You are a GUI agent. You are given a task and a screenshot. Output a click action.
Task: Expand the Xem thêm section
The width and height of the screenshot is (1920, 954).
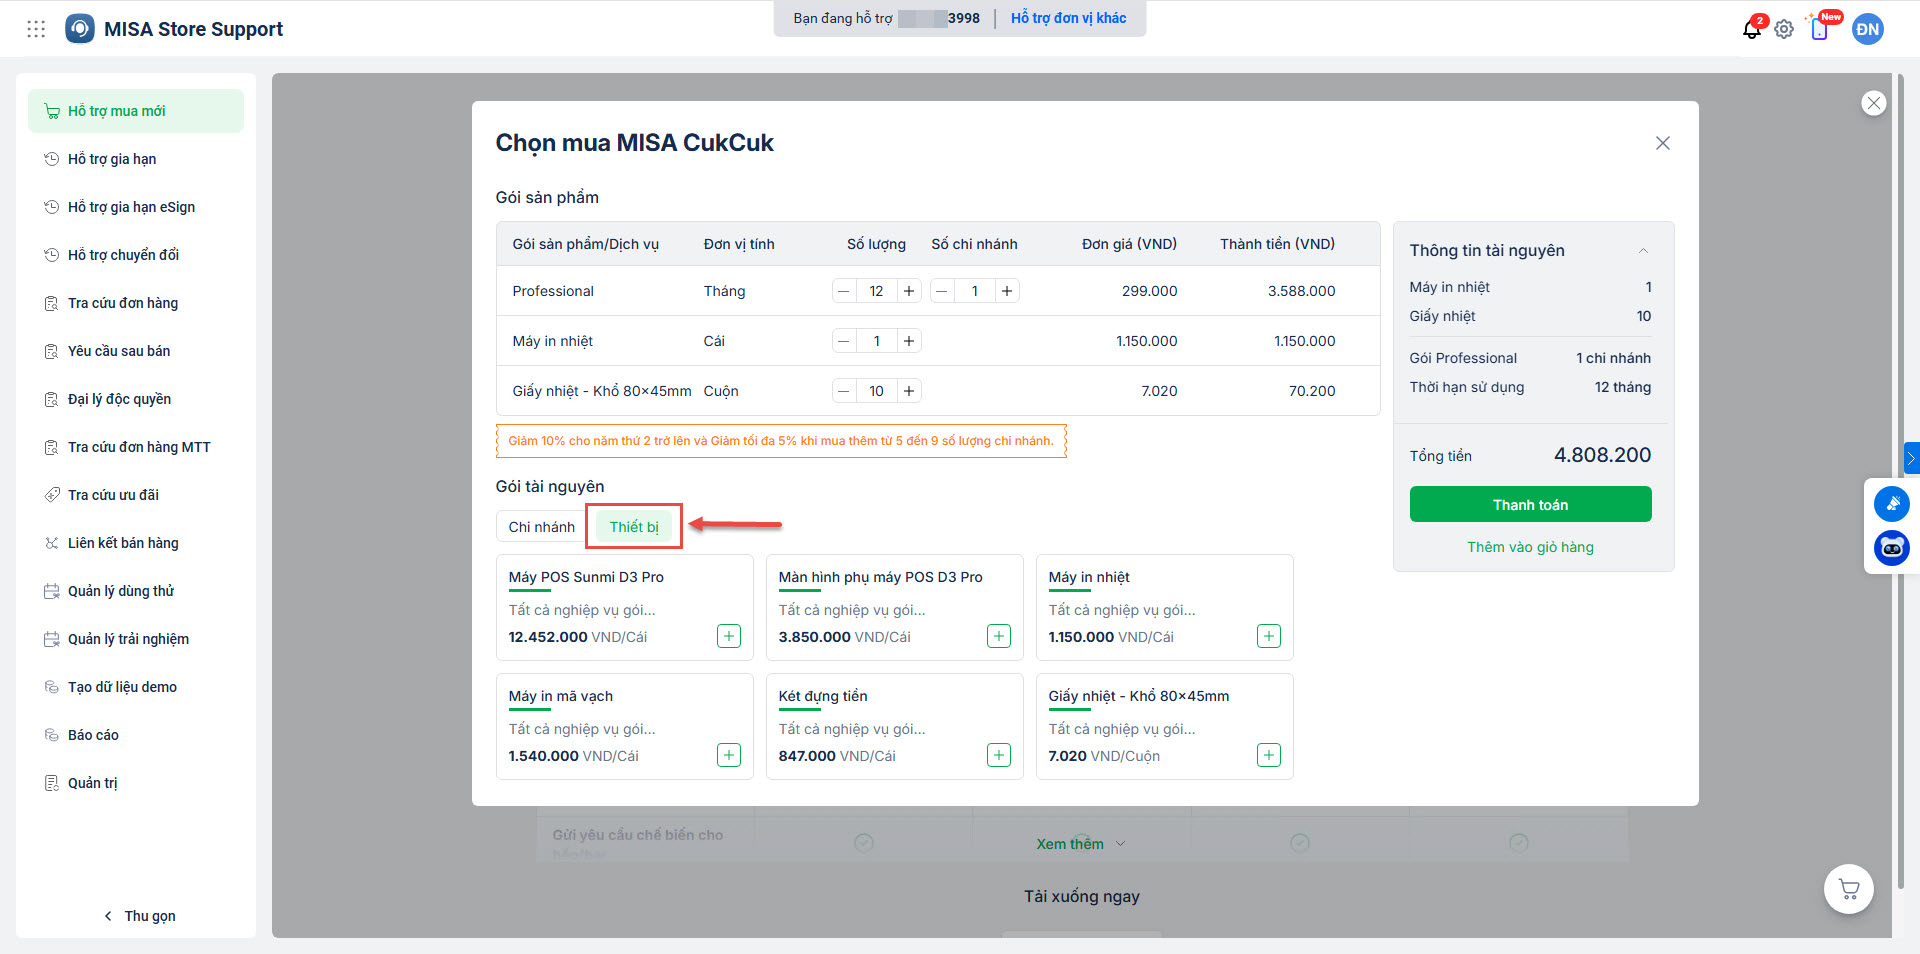pos(1080,844)
